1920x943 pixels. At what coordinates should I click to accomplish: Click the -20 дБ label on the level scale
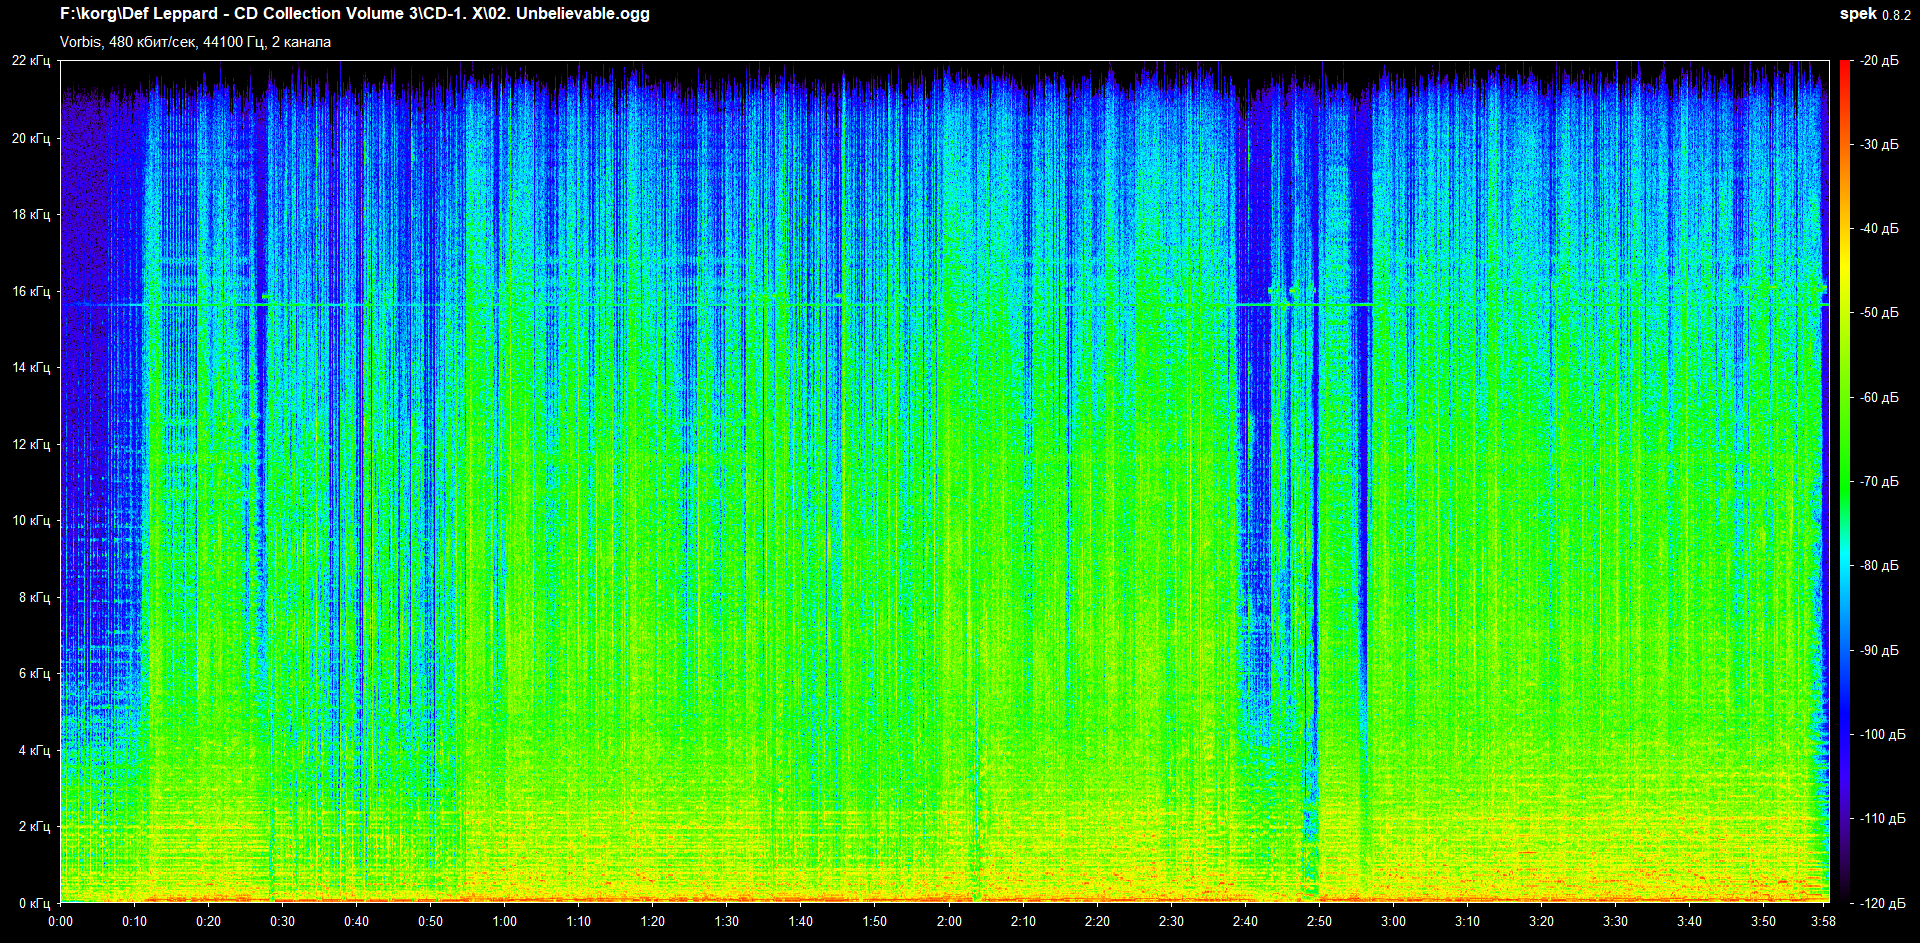click(x=1879, y=61)
